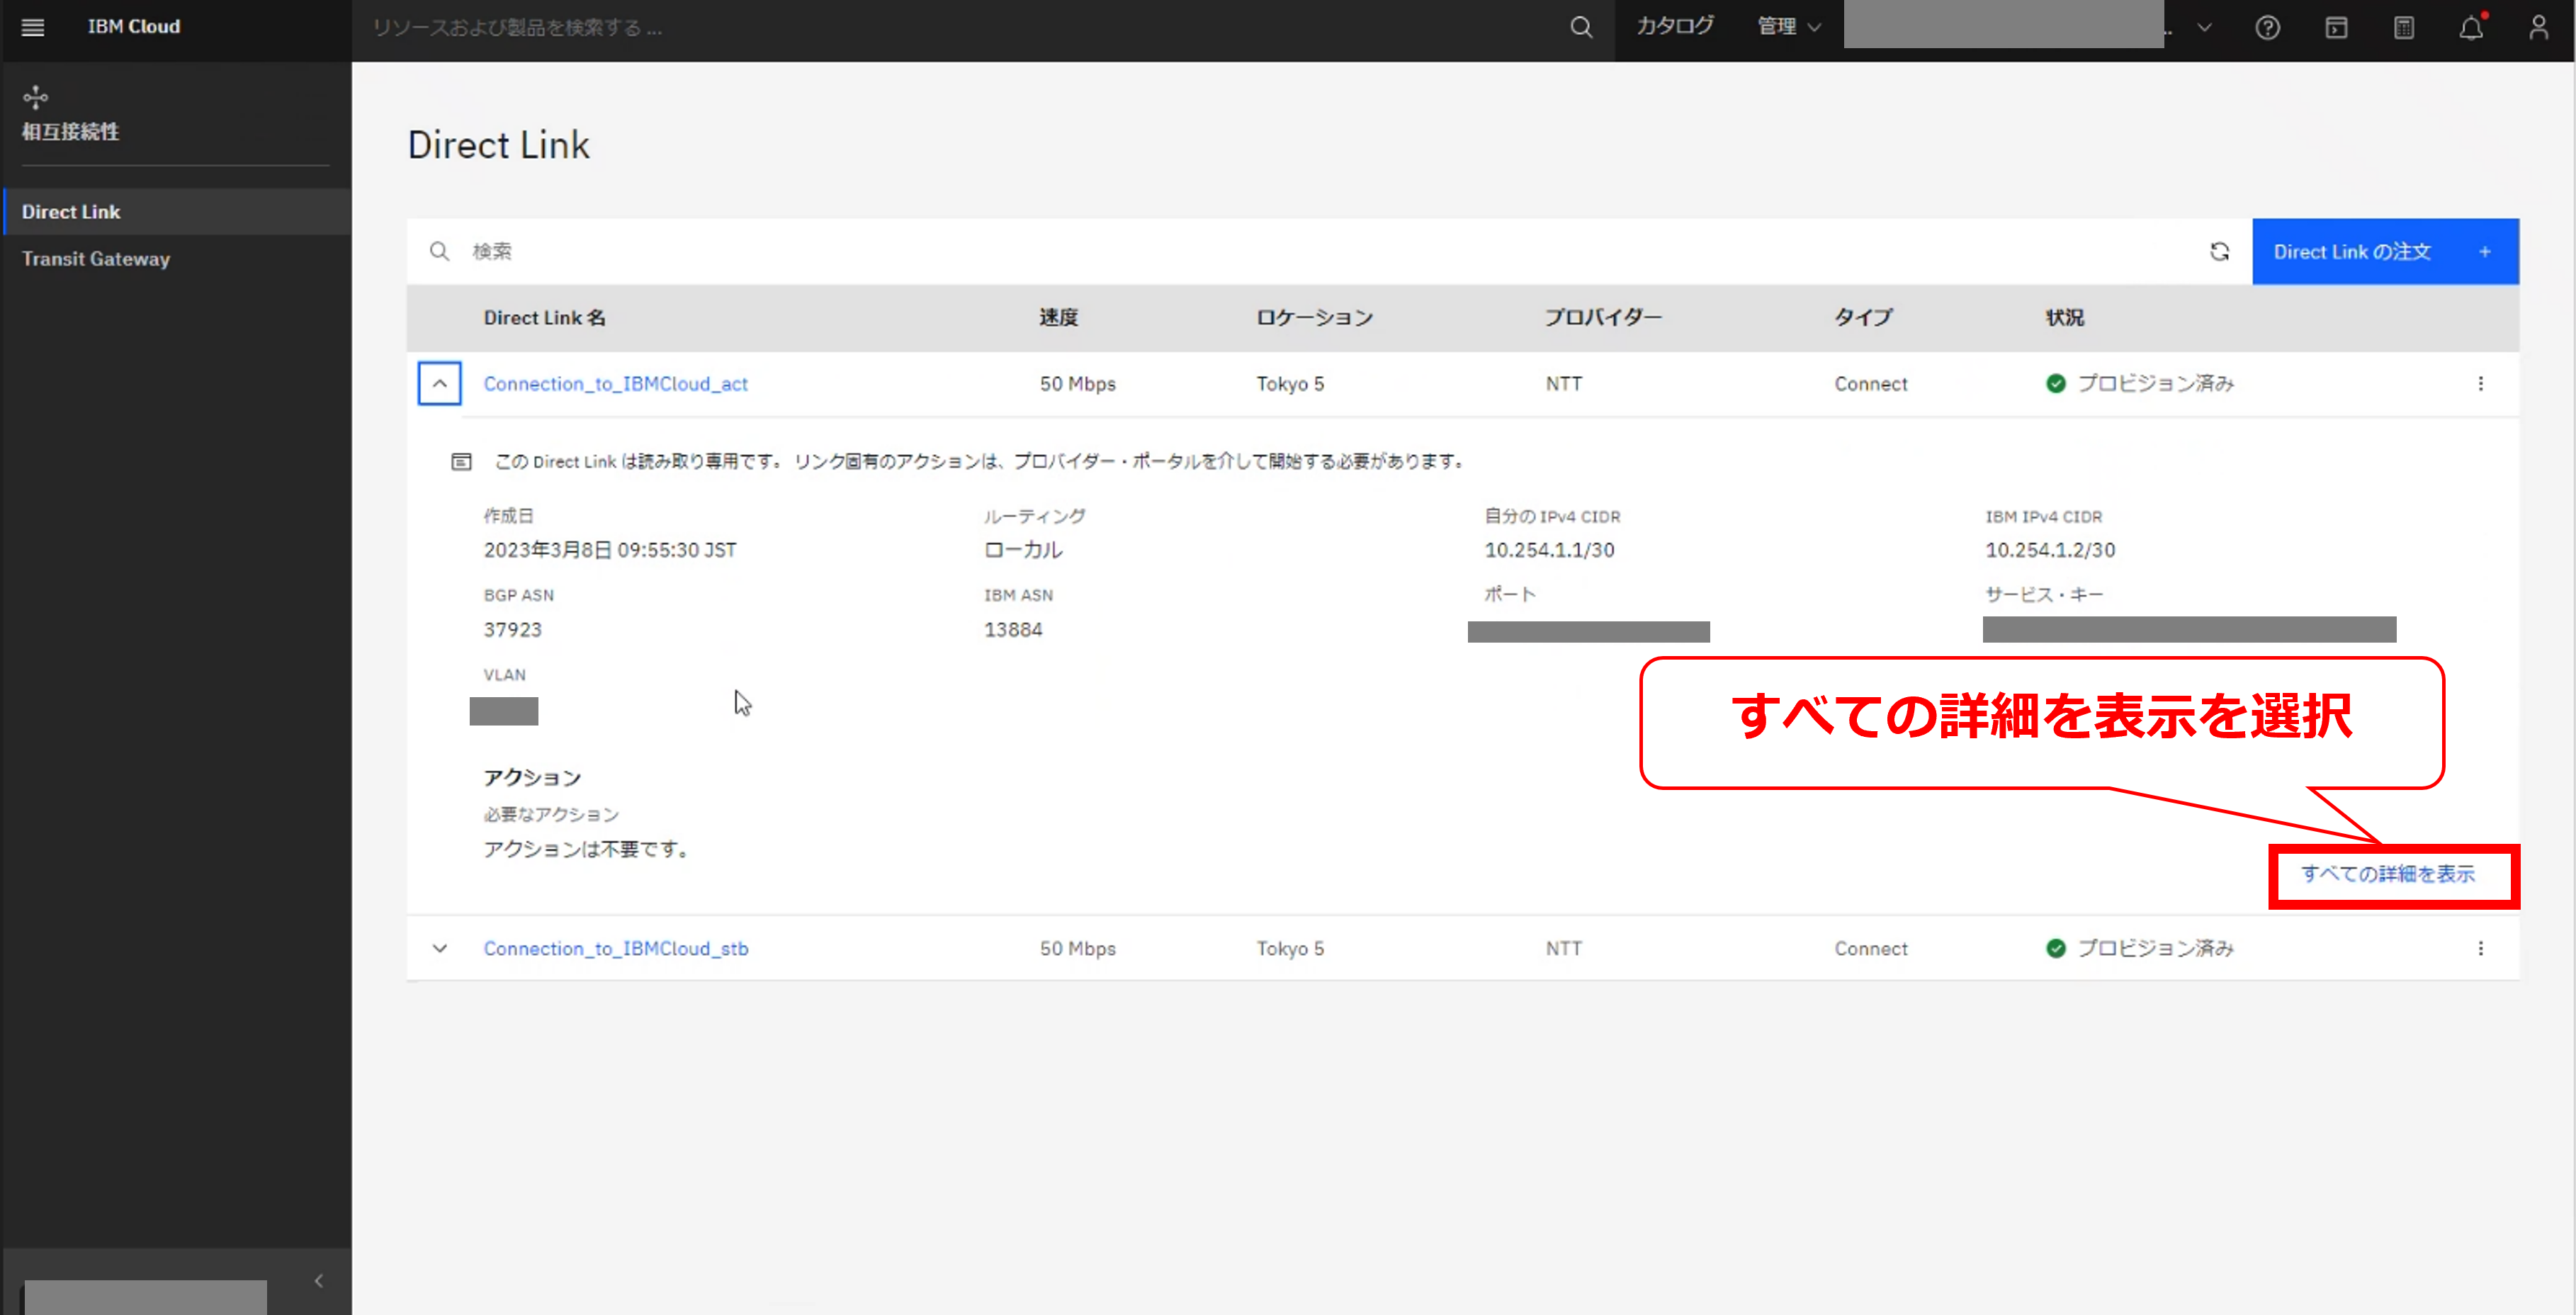2576x1315 pixels.
Task: Click the global search magnifier icon
Action: [x=1580, y=27]
